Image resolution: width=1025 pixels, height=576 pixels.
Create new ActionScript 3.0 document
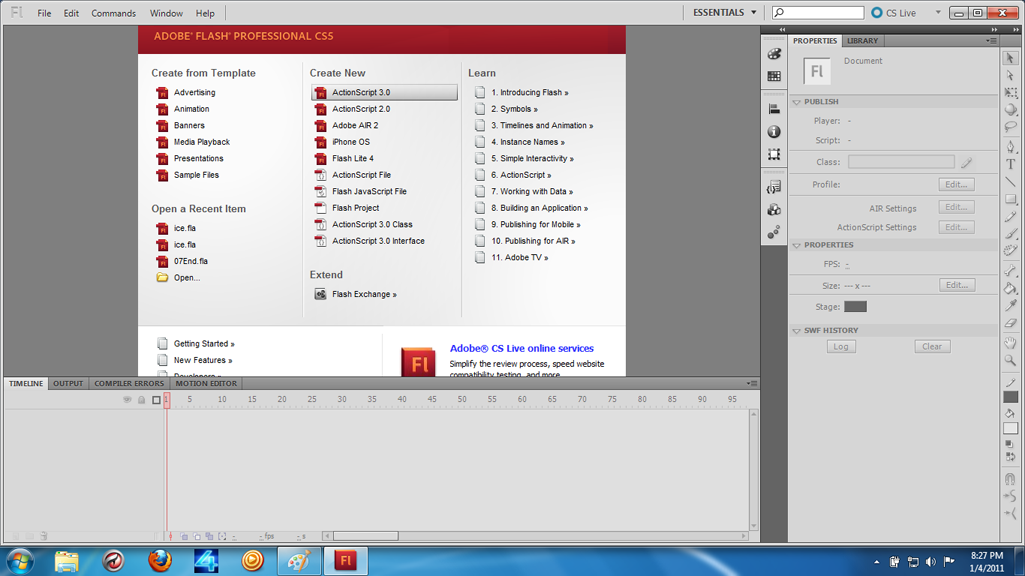pos(384,92)
